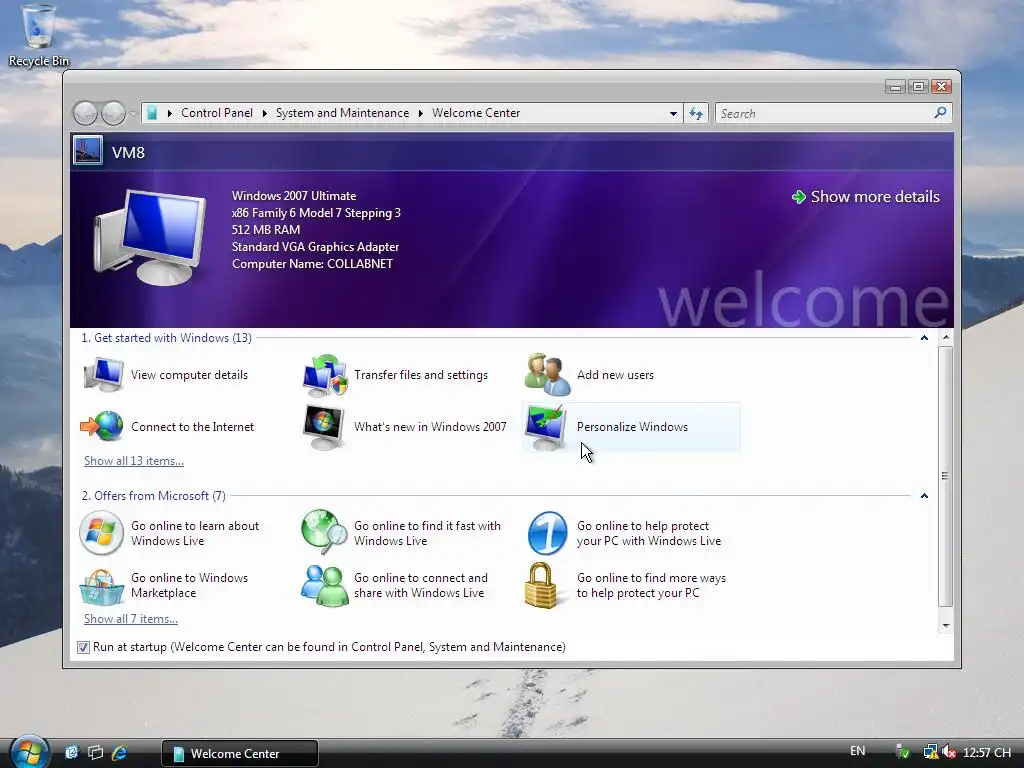Click the Add new users text
The height and width of the screenshot is (768, 1024).
(615, 375)
